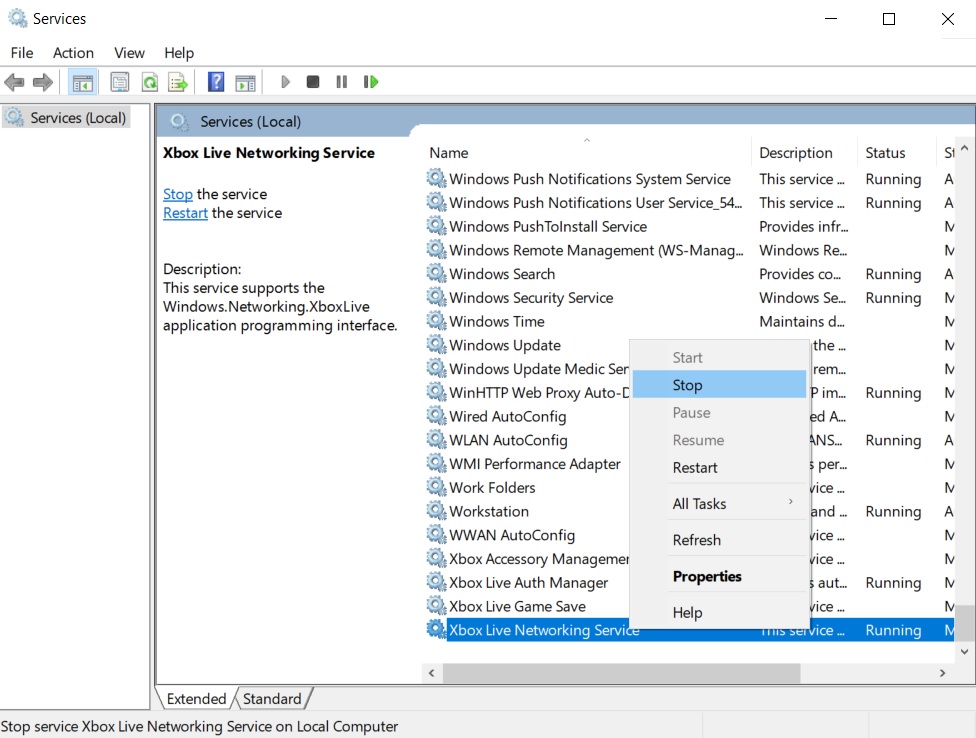The width and height of the screenshot is (976, 738).
Task: Select Xbox Live Auth Manager service name
Action: tap(528, 582)
